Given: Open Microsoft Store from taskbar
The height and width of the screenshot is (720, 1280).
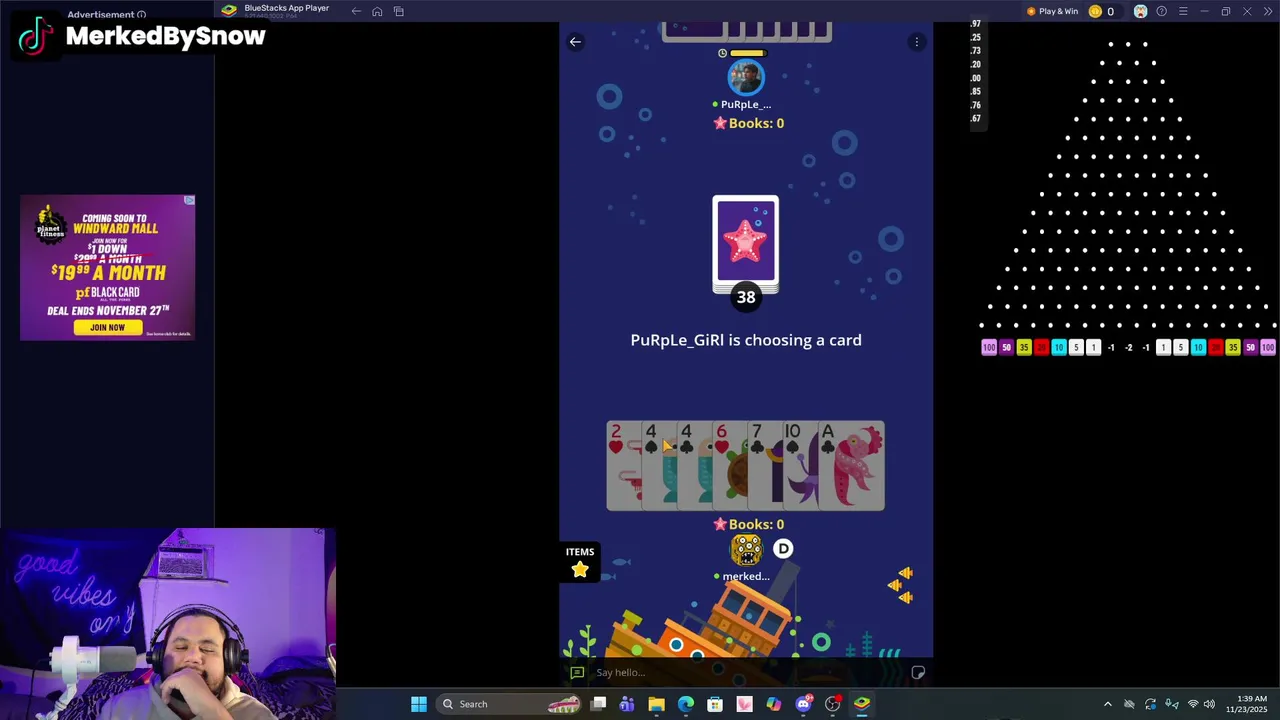Looking at the screenshot, I should coord(715,704).
